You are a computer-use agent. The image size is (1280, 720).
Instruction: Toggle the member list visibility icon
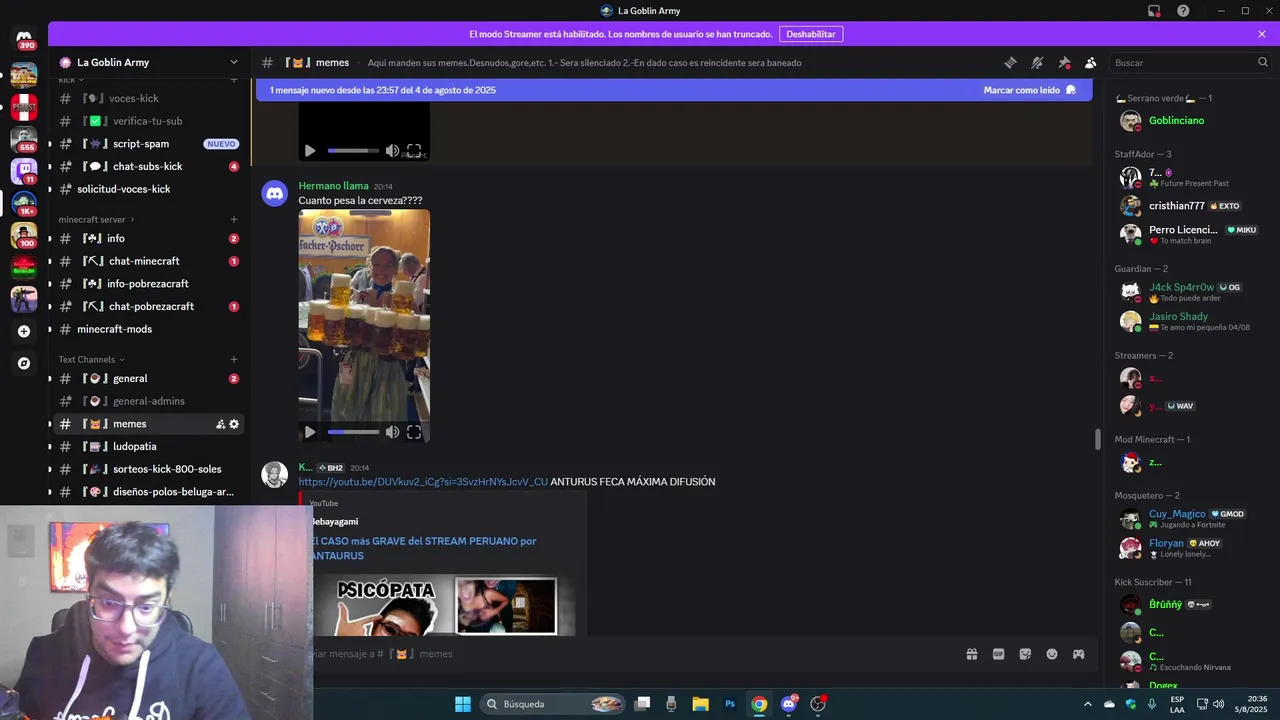pyautogui.click(x=1091, y=62)
